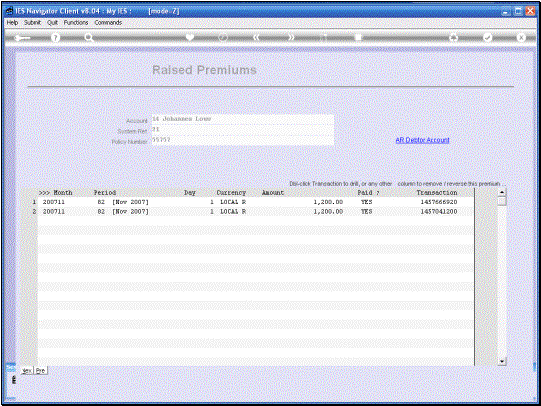Open the Commands menu
The image size is (541, 406).
(x=108, y=22)
